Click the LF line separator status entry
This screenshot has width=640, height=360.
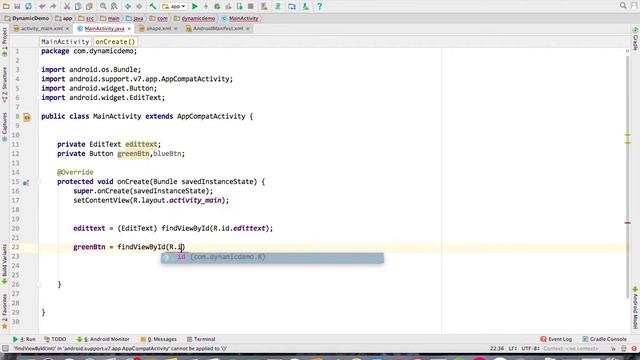(x=513, y=349)
